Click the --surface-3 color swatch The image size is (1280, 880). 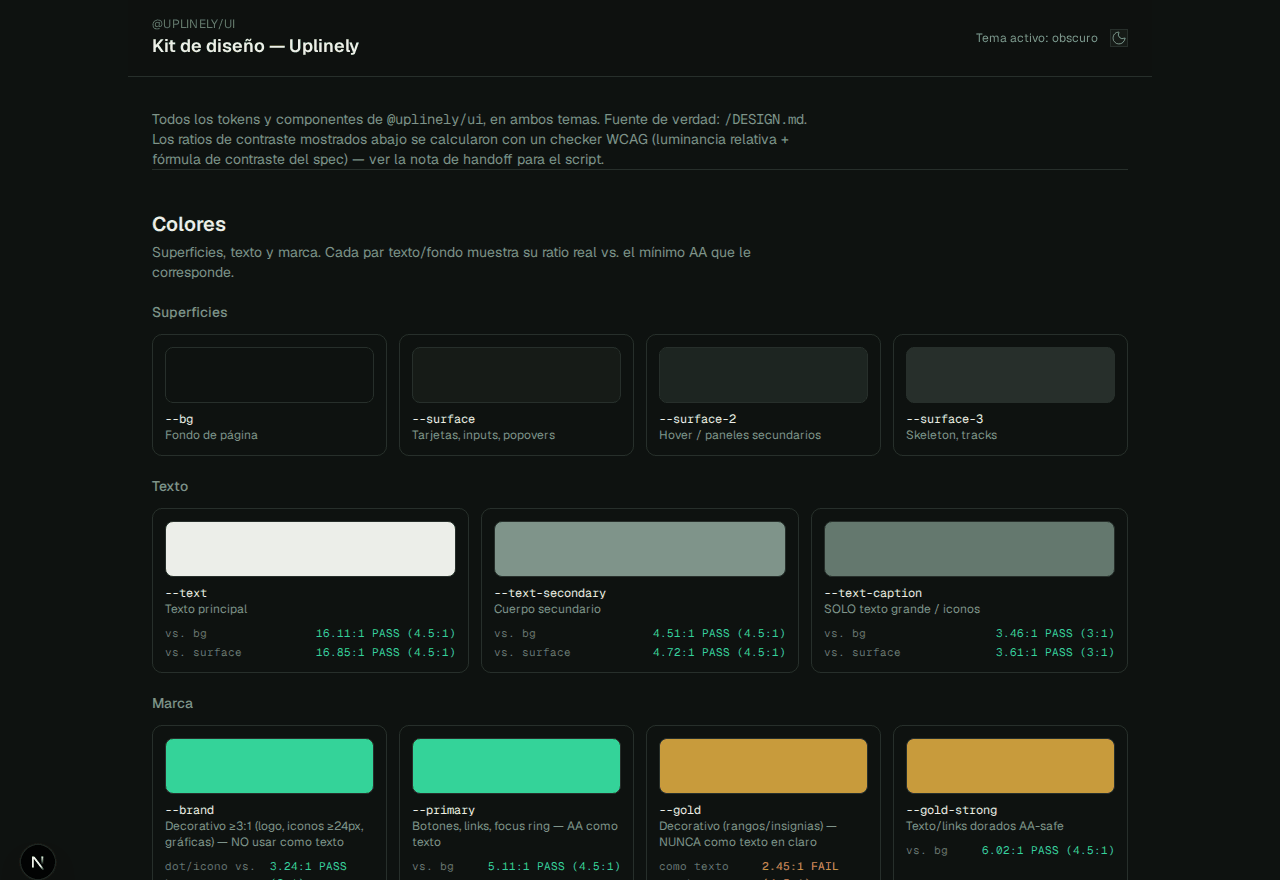tap(1010, 375)
